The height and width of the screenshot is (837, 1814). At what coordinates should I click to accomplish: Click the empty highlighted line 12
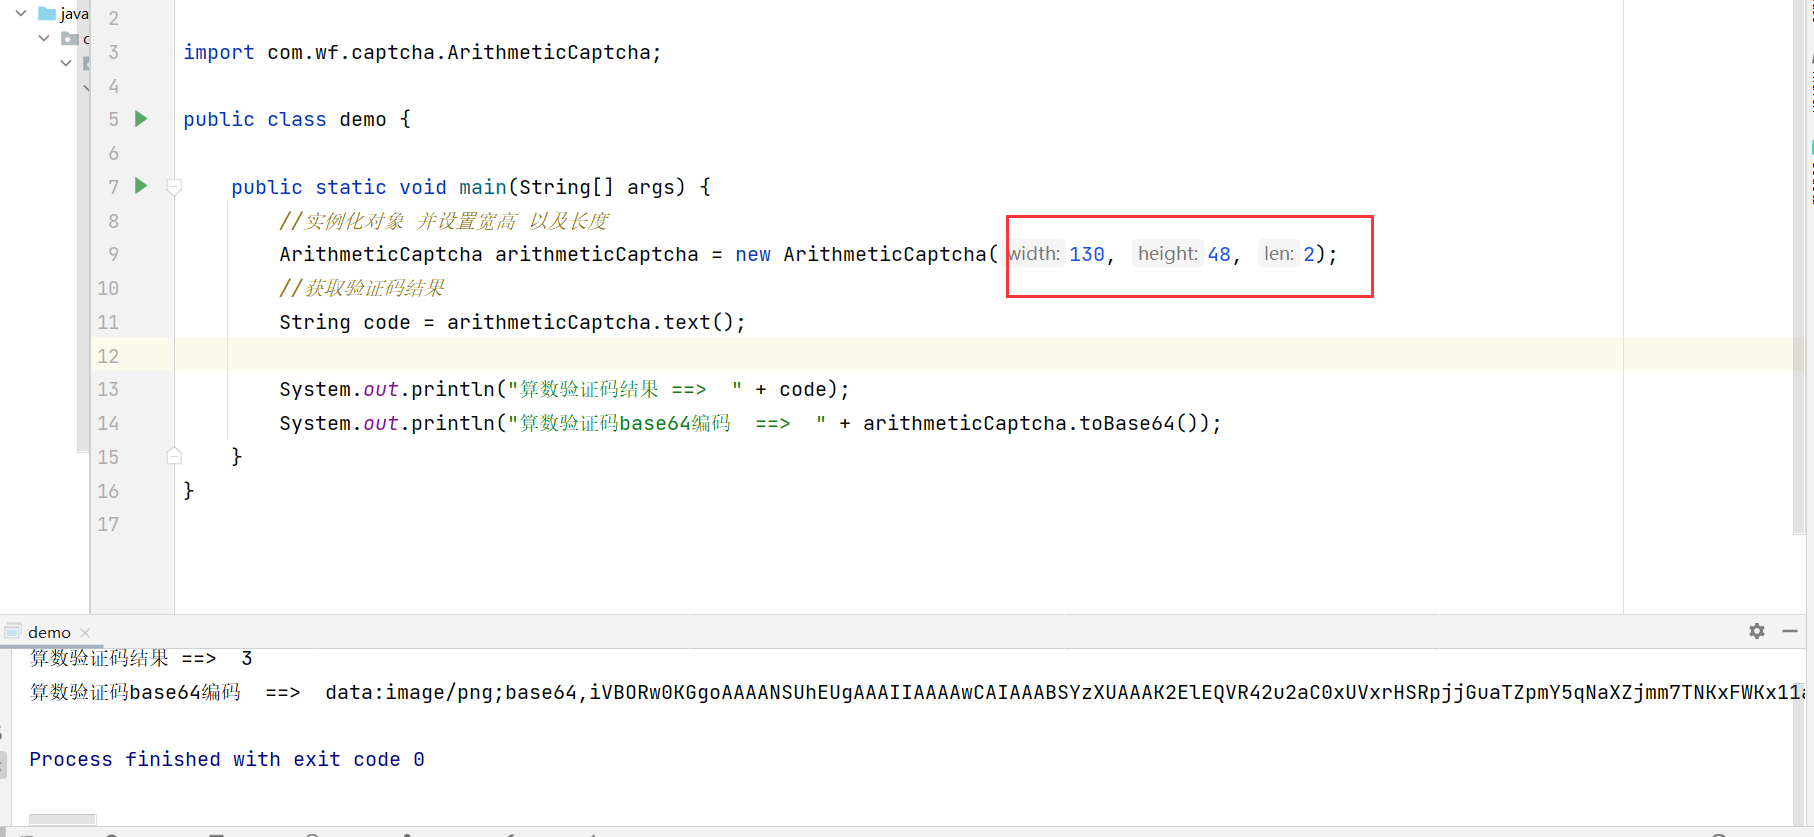[990, 355]
